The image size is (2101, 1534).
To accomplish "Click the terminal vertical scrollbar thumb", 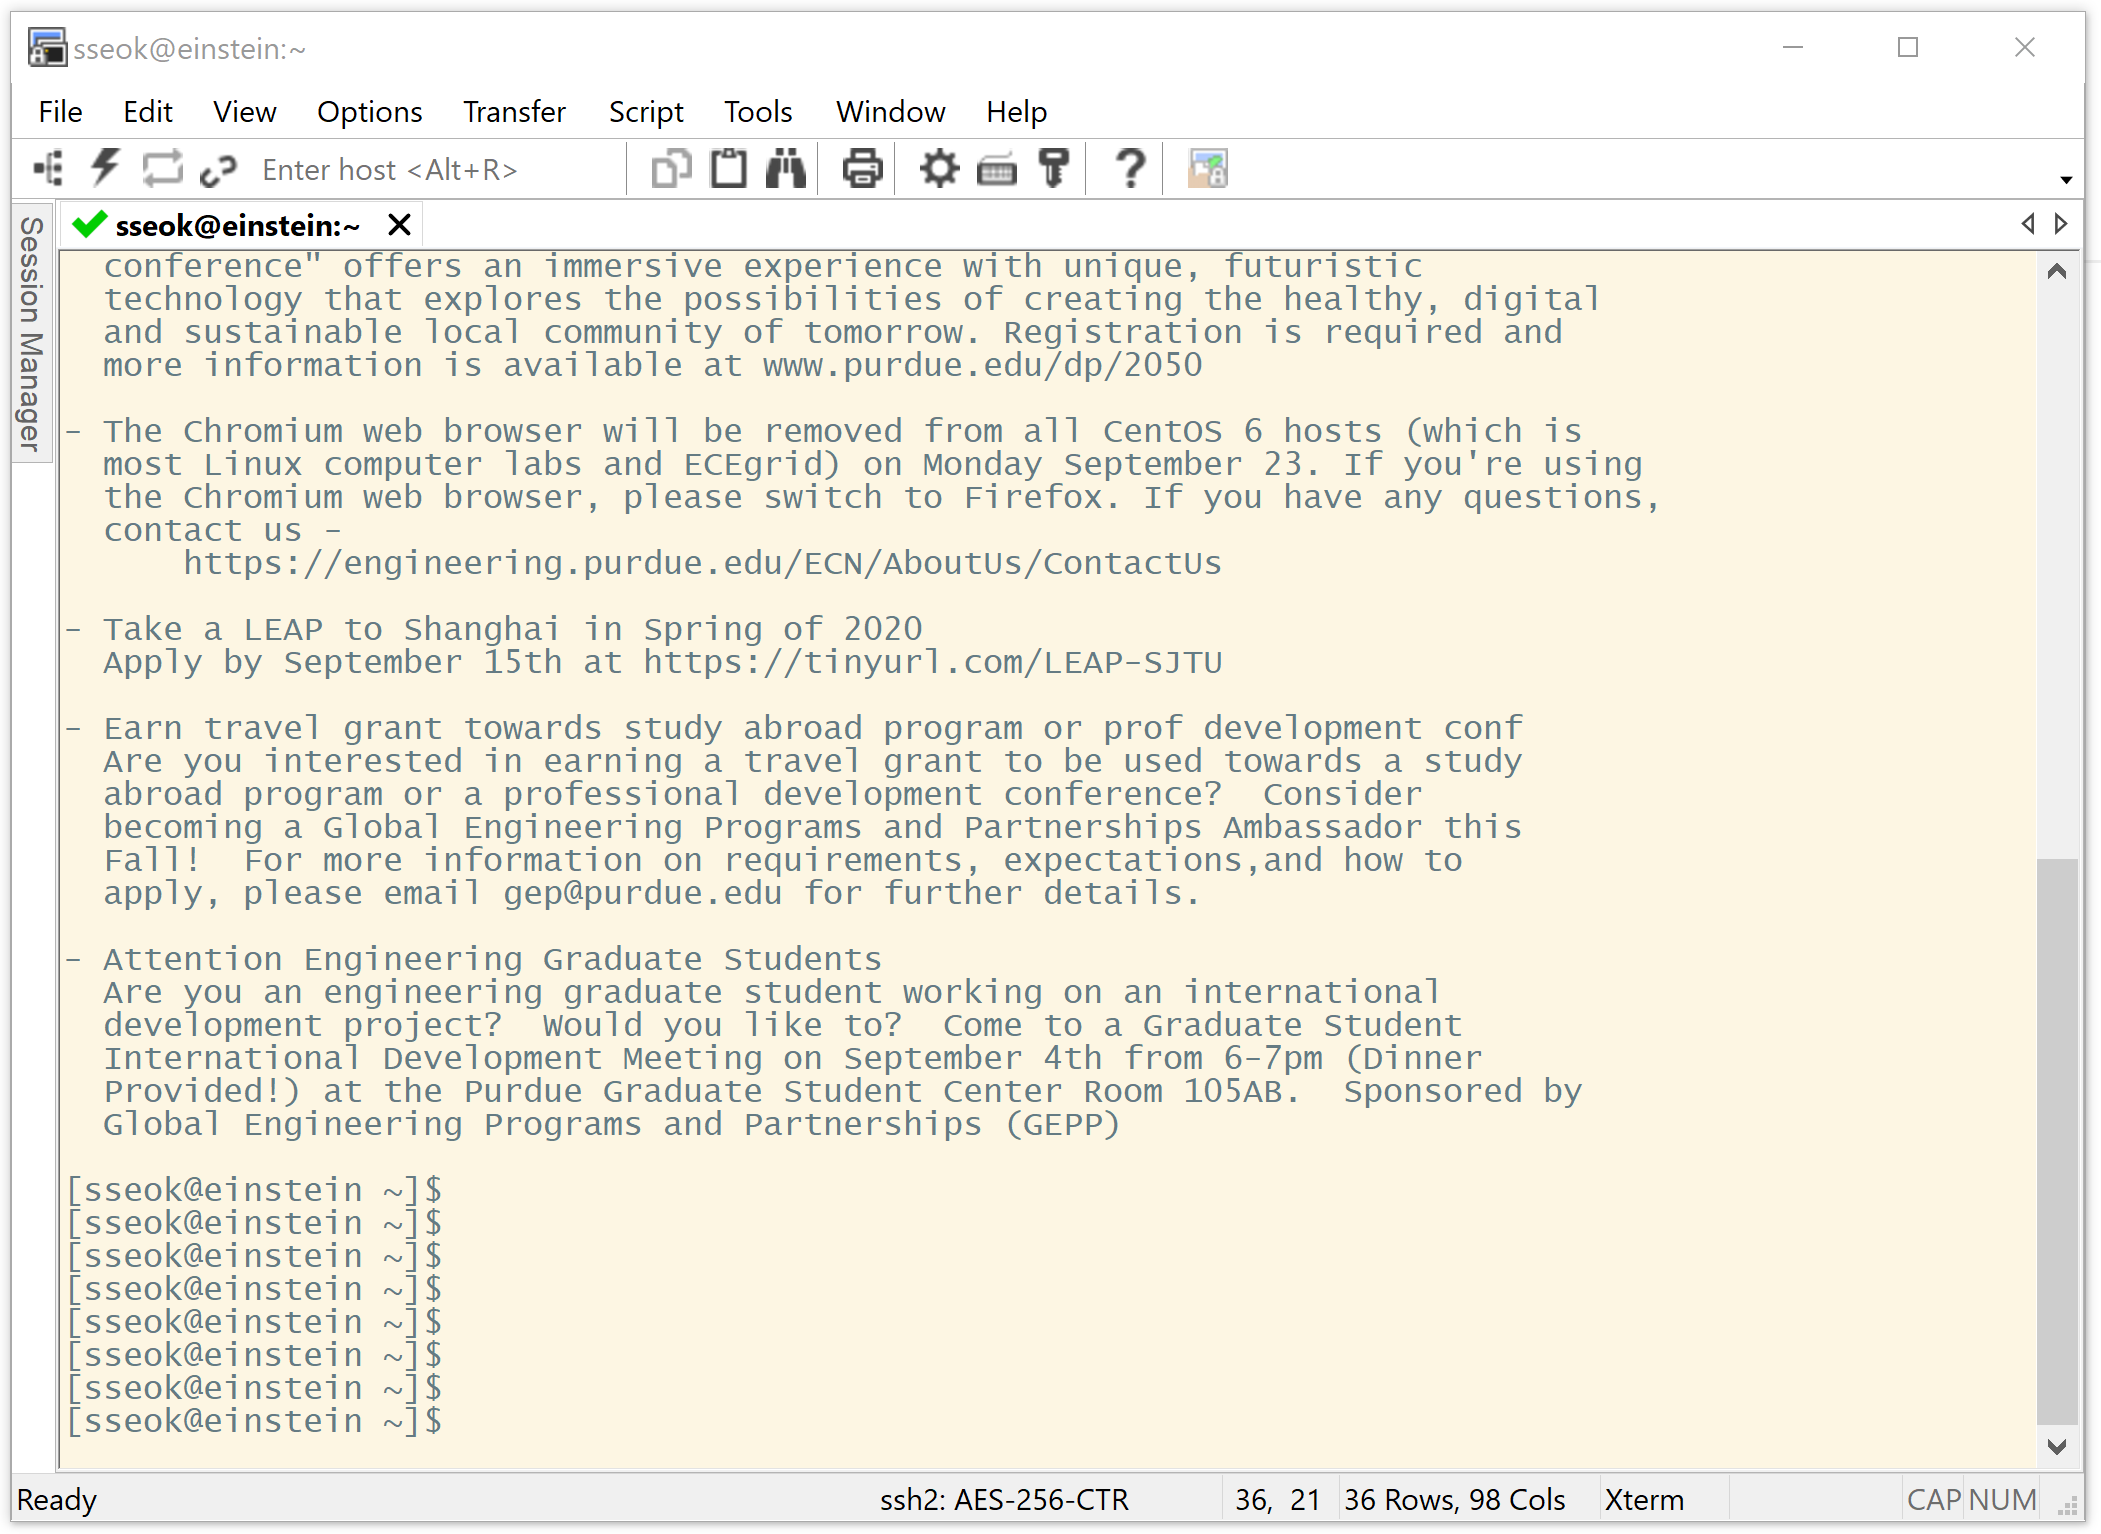I will (x=2057, y=1140).
